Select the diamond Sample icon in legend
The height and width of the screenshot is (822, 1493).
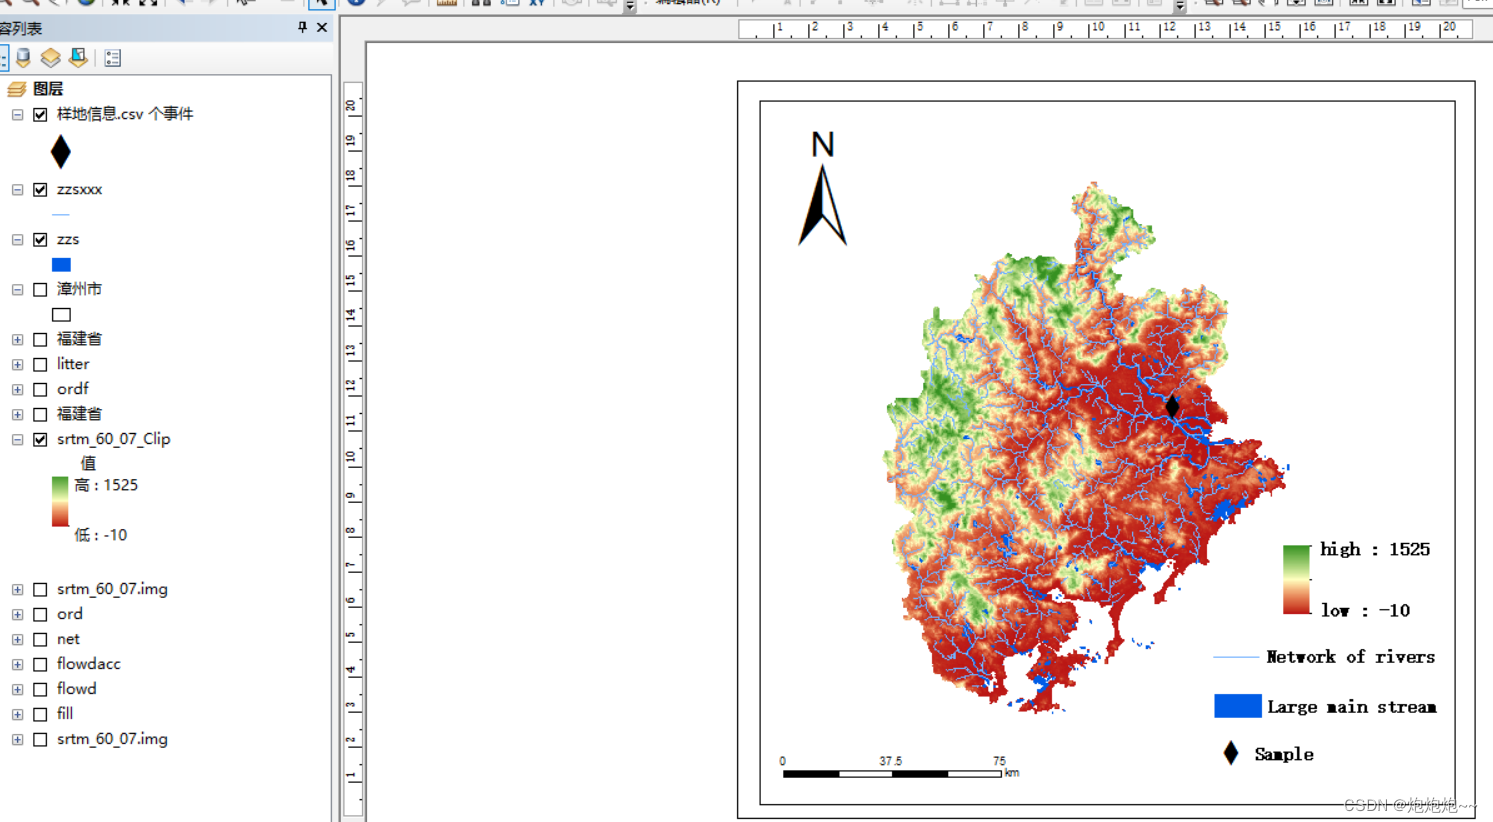tap(1231, 753)
